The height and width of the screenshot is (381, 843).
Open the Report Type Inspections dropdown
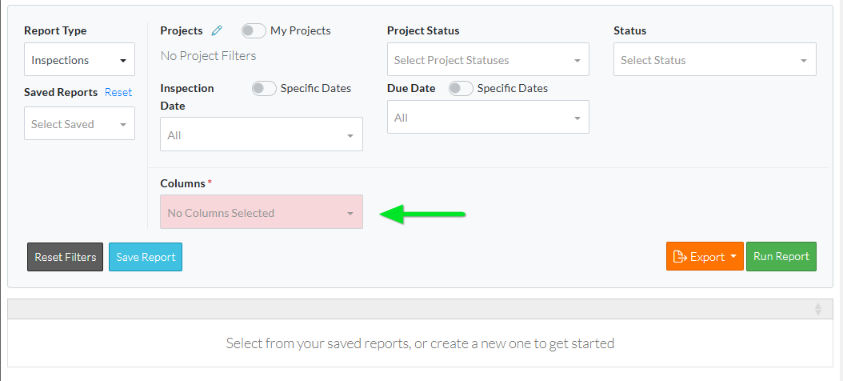pos(80,59)
